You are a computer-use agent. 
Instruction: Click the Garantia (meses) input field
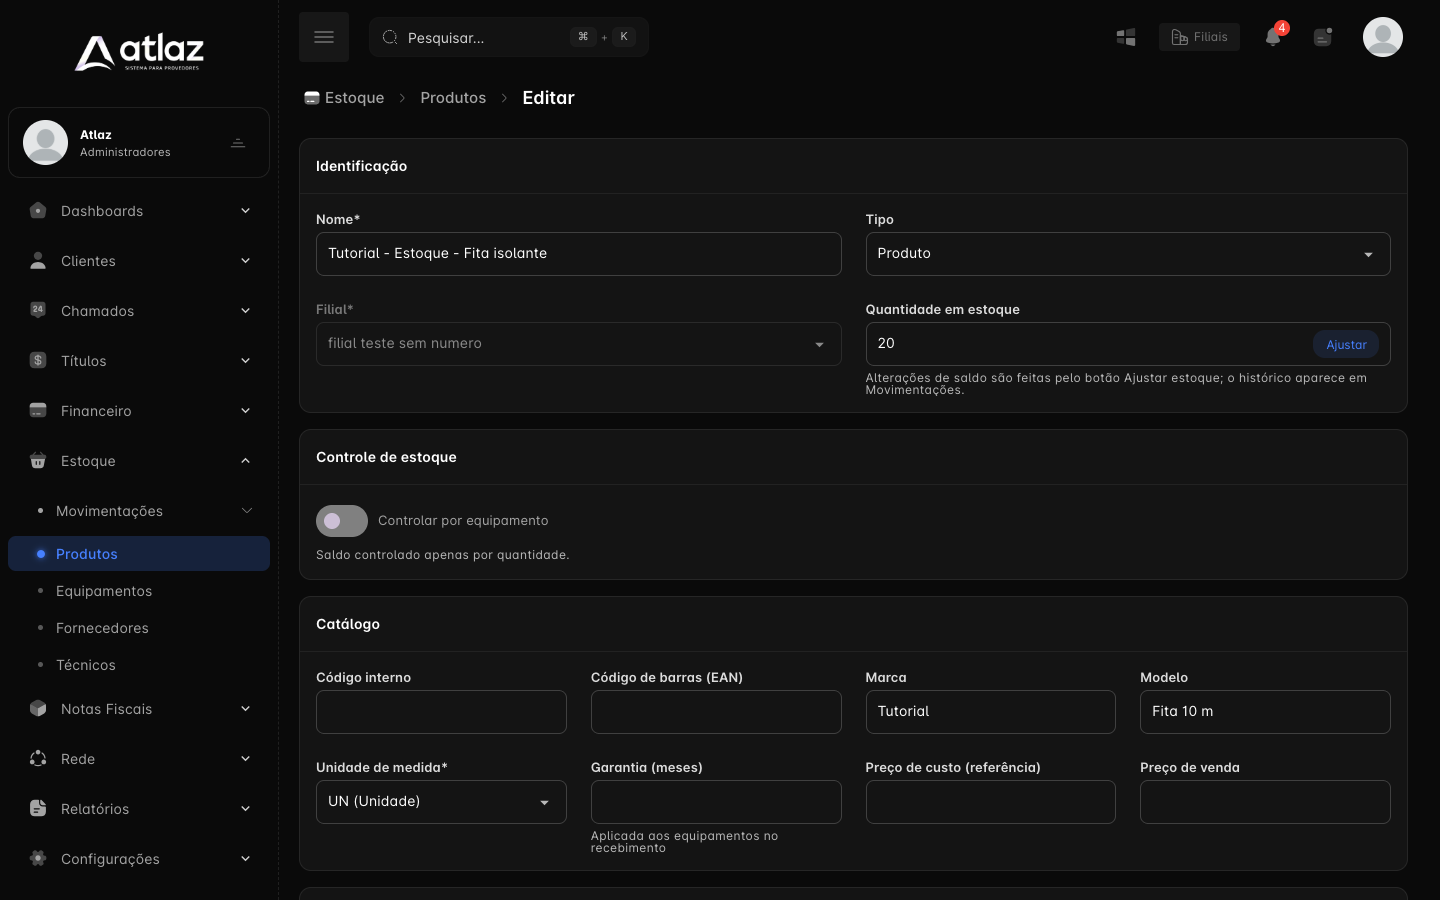pyautogui.click(x=716, y=802)
